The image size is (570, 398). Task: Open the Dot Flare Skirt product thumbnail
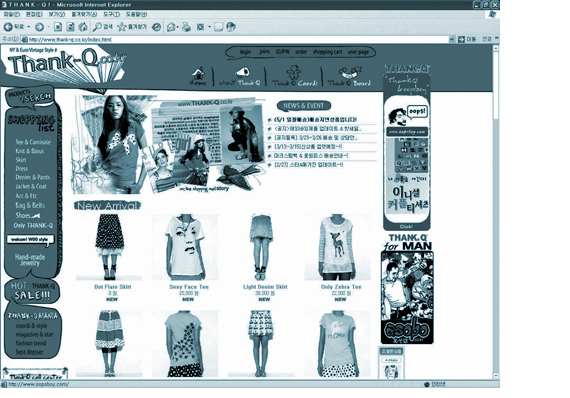pyautogui.click(x=109, y=247)
